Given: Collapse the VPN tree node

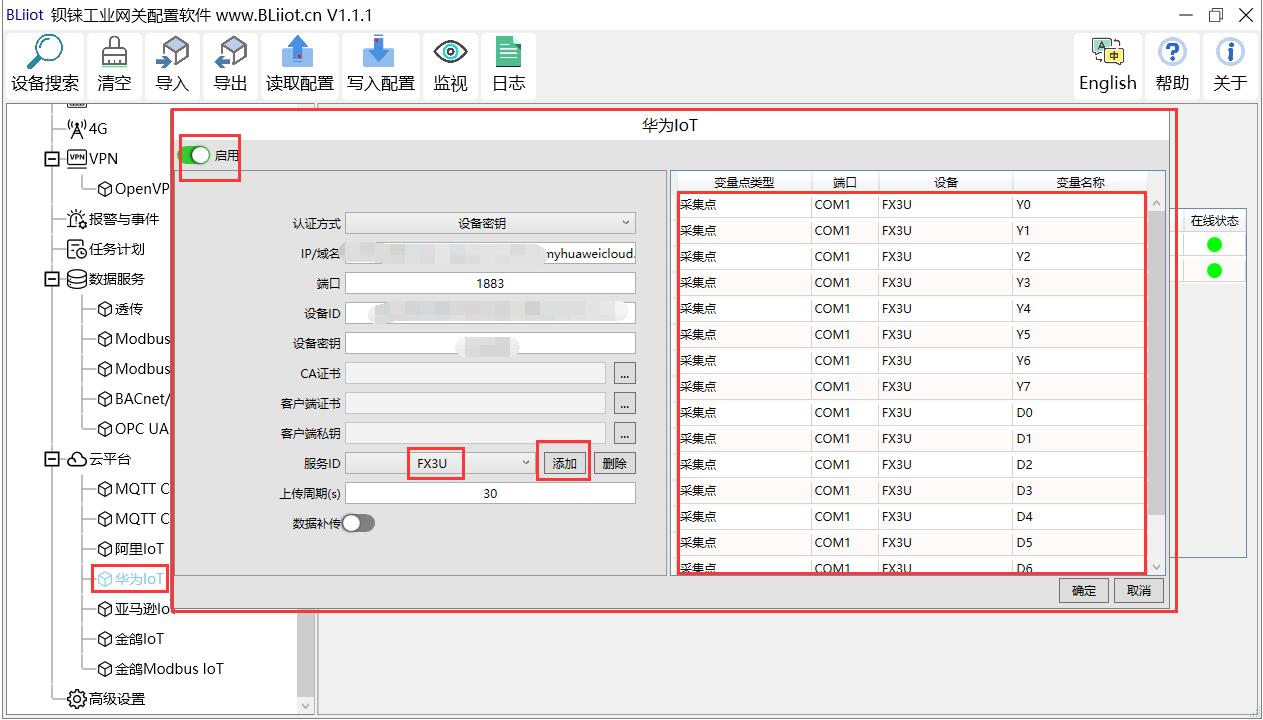Looking at the screenshot, I should click(x=52, y=158).
